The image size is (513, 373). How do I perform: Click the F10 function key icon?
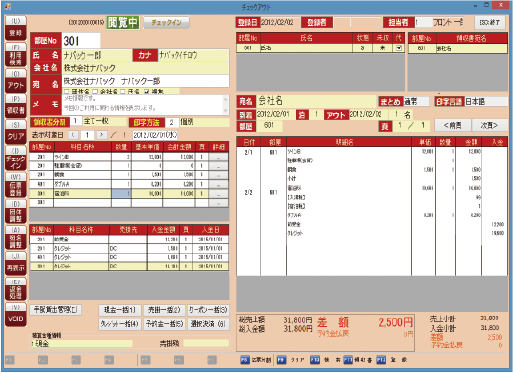pyautogui.click(x=315, y=360)
